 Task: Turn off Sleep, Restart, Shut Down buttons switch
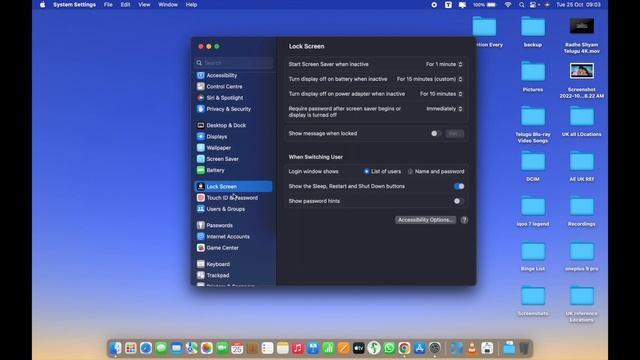459,187
